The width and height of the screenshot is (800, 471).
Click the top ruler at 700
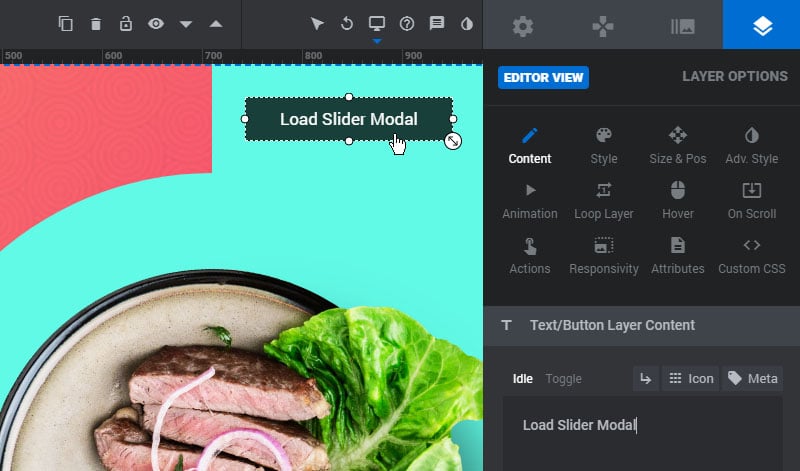(x=213, y=56)
